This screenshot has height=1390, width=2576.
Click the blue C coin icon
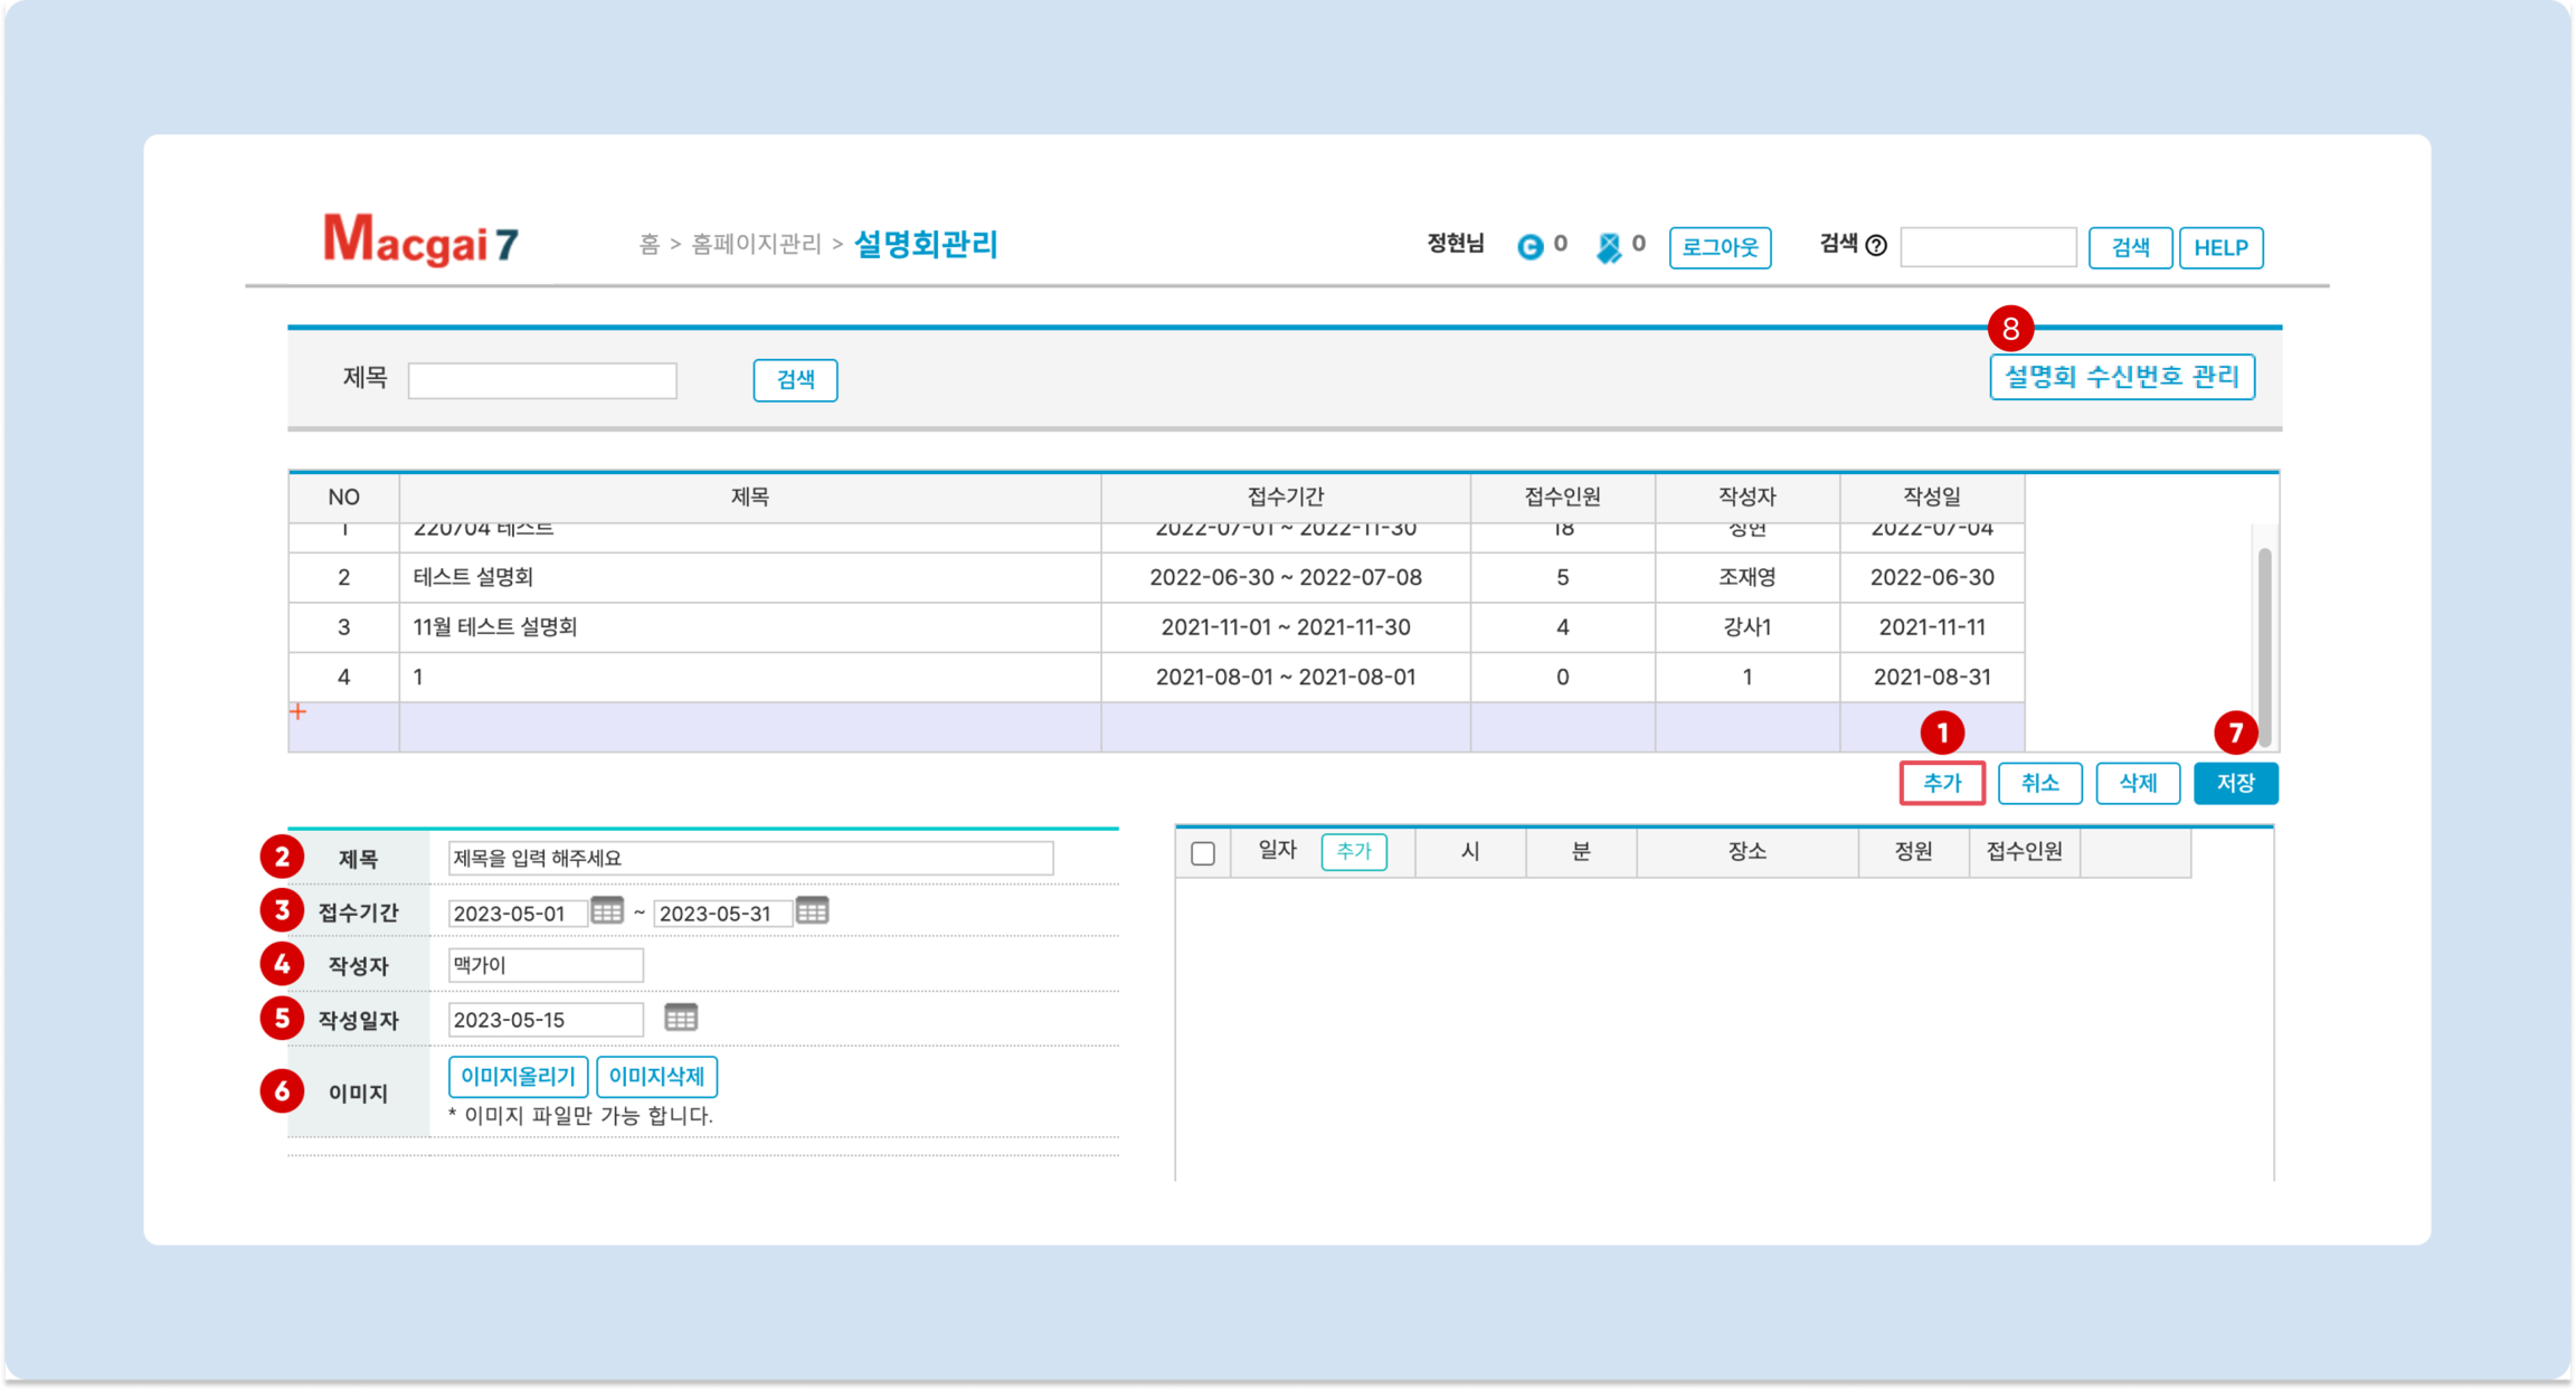tap(1530, 246)
